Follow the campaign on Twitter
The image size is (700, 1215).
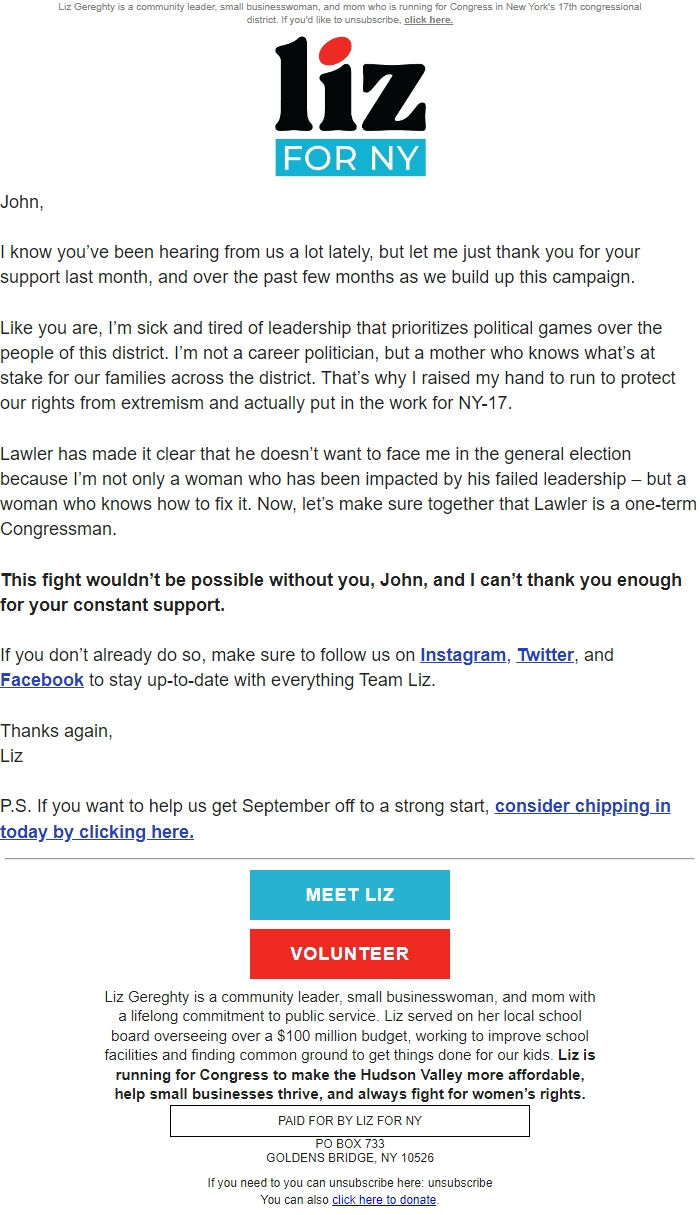point(545,655)
